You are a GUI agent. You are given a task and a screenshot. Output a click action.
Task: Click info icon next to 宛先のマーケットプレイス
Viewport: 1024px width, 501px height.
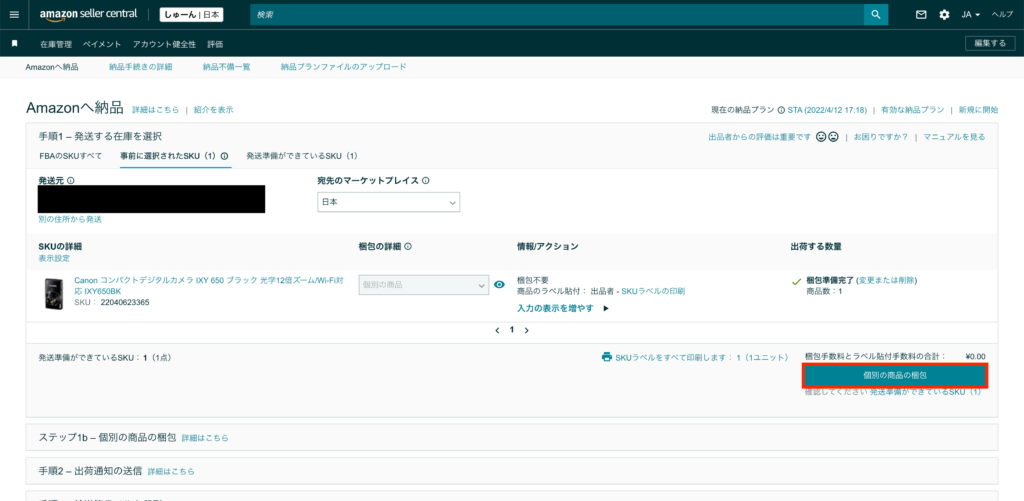pos(425,180)
